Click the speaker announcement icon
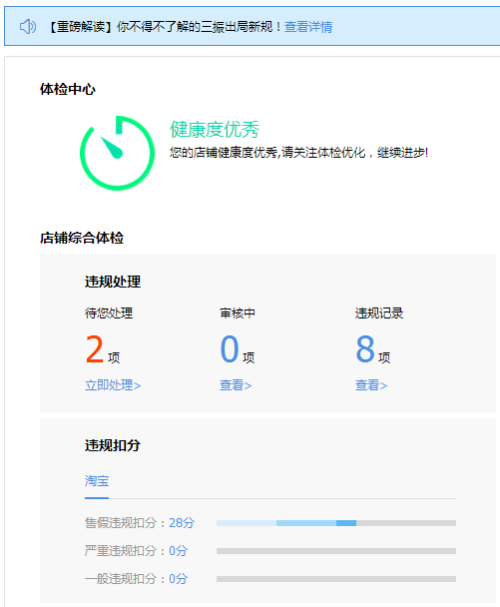Image resolution: width=500 pixels, height=607 pixels. (x=28, y=27)
